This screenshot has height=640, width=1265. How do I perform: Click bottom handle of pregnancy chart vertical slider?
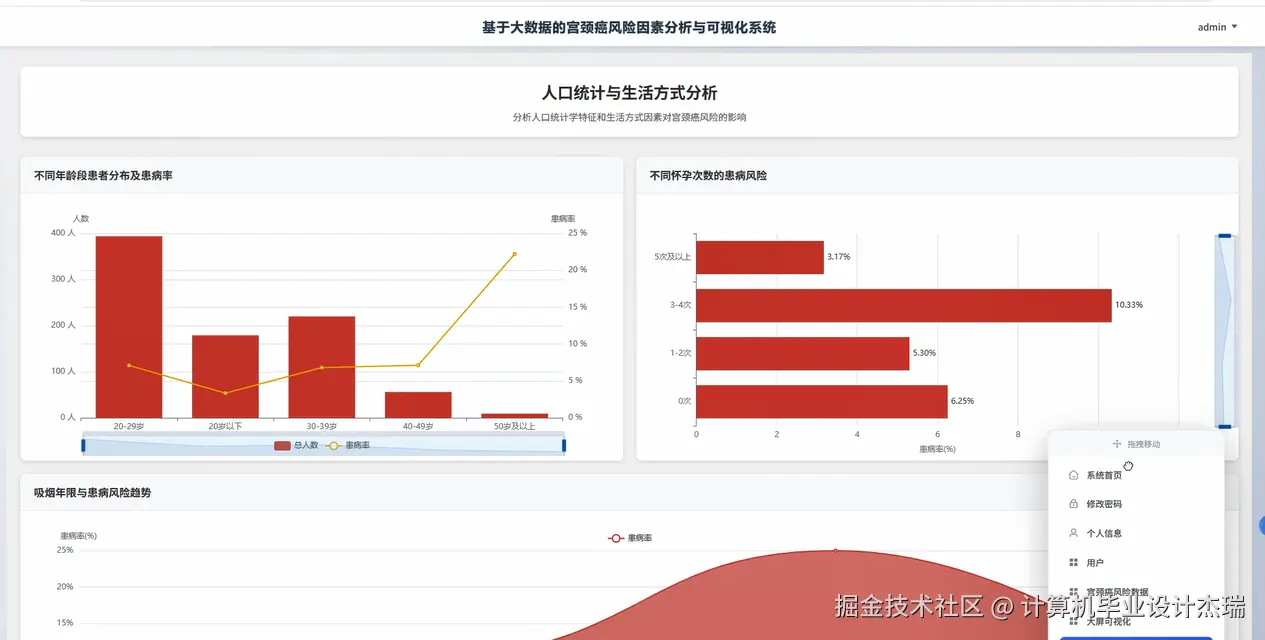[1224, 426]
